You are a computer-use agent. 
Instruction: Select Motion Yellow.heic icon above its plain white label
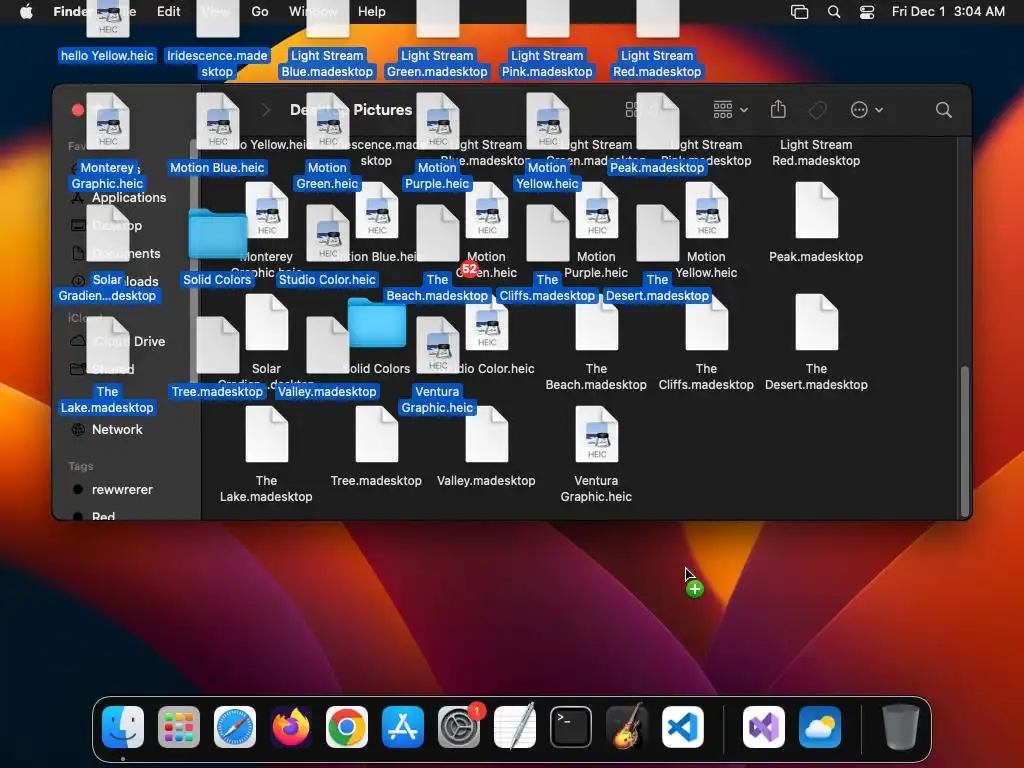tap(707, 211)
